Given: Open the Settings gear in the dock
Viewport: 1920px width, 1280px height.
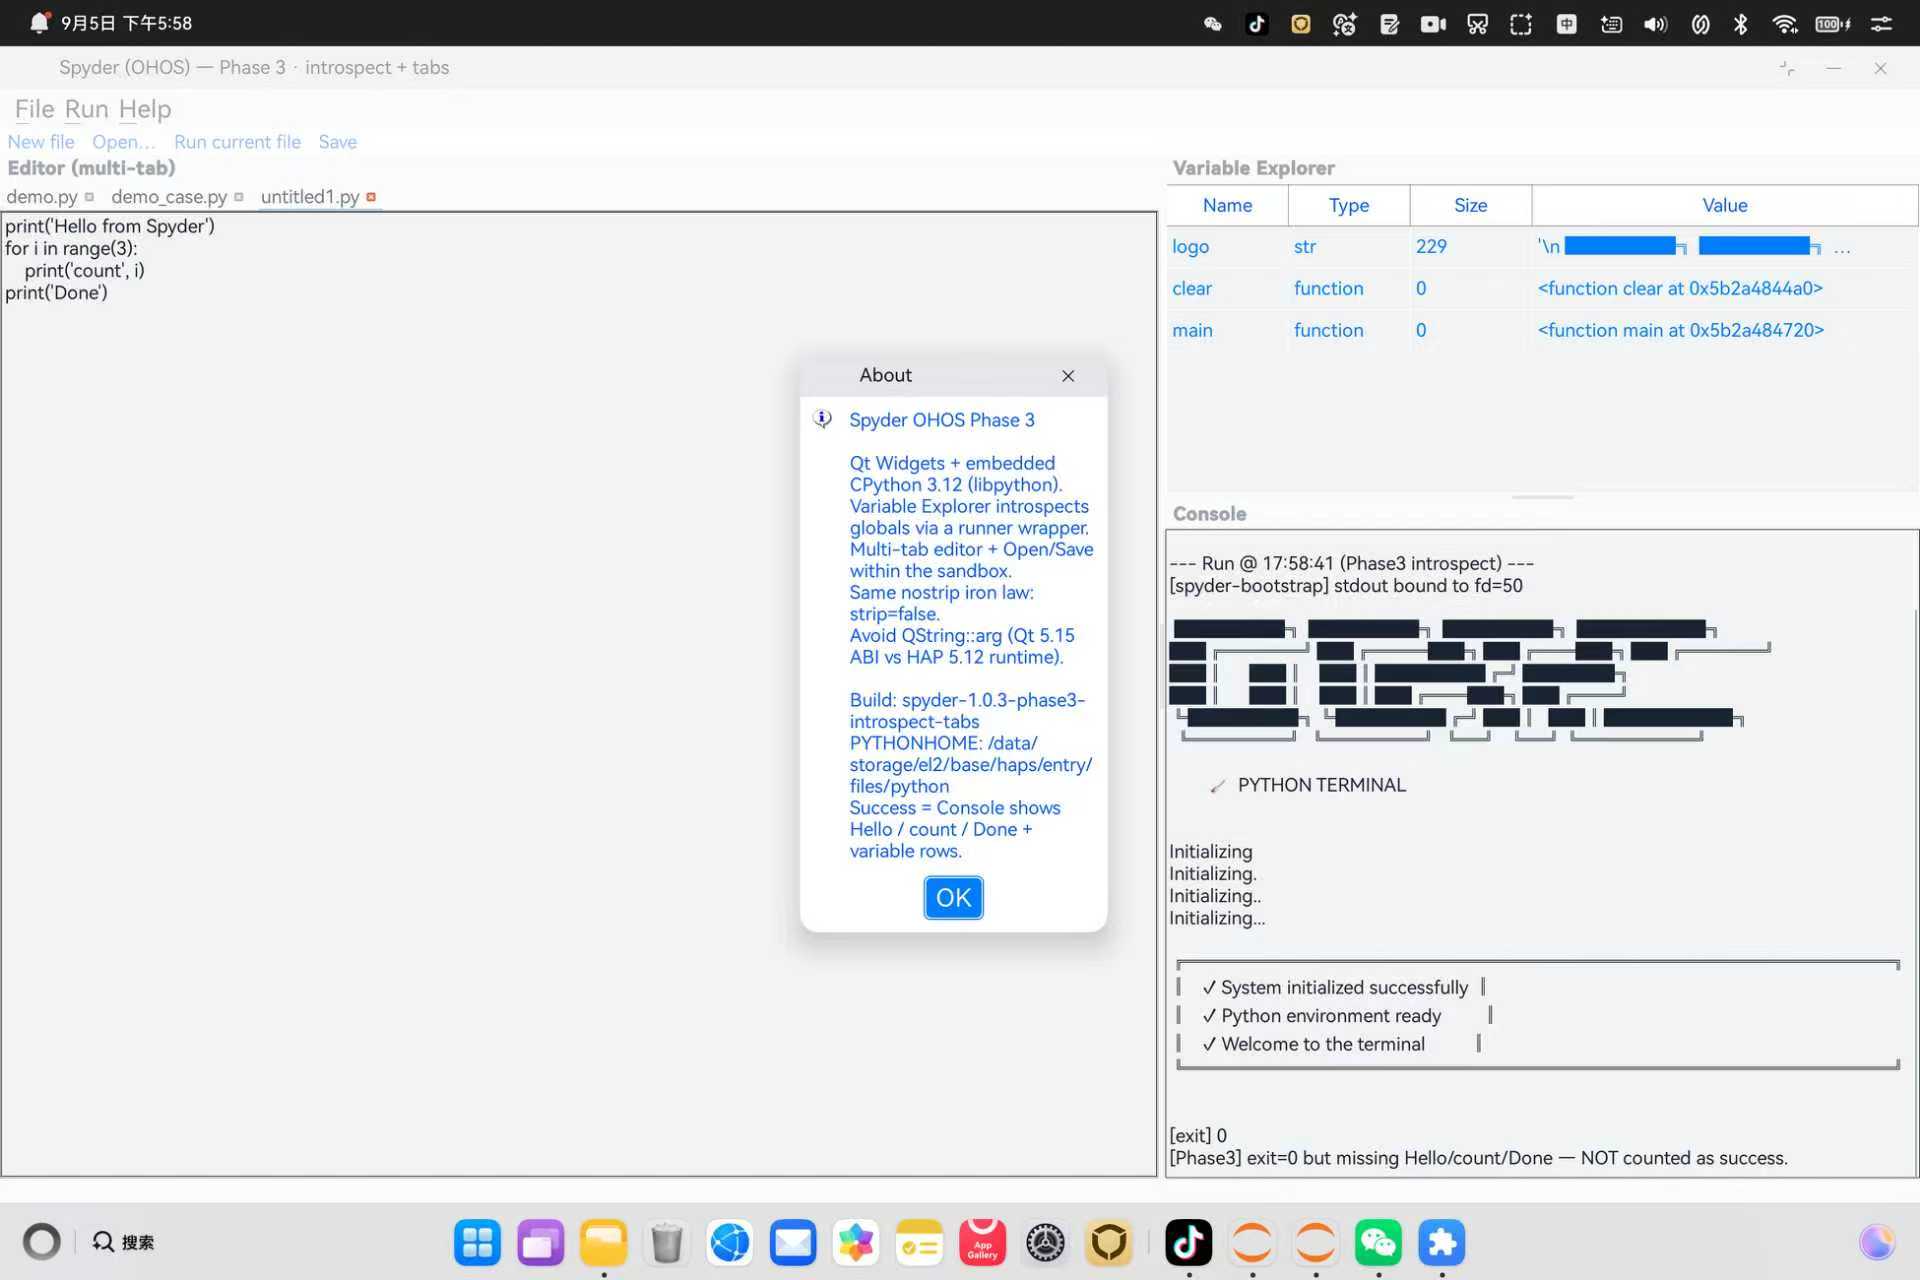Looking at the screenshot, I should pos(1046,1243).
